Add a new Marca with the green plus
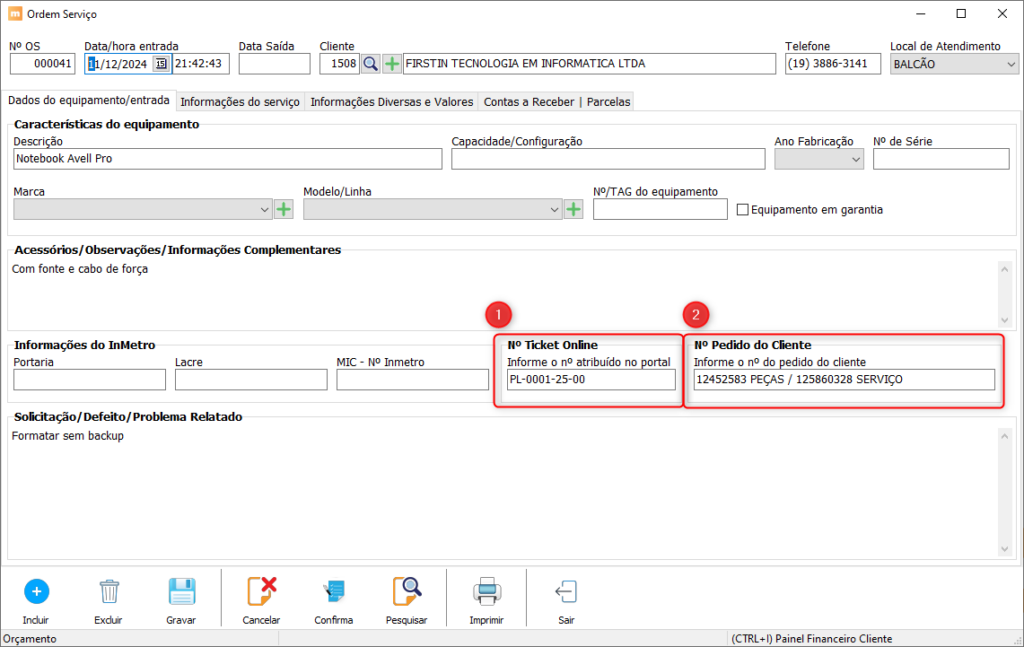Viewport: 1024px width, 647px height. (284, 209)
